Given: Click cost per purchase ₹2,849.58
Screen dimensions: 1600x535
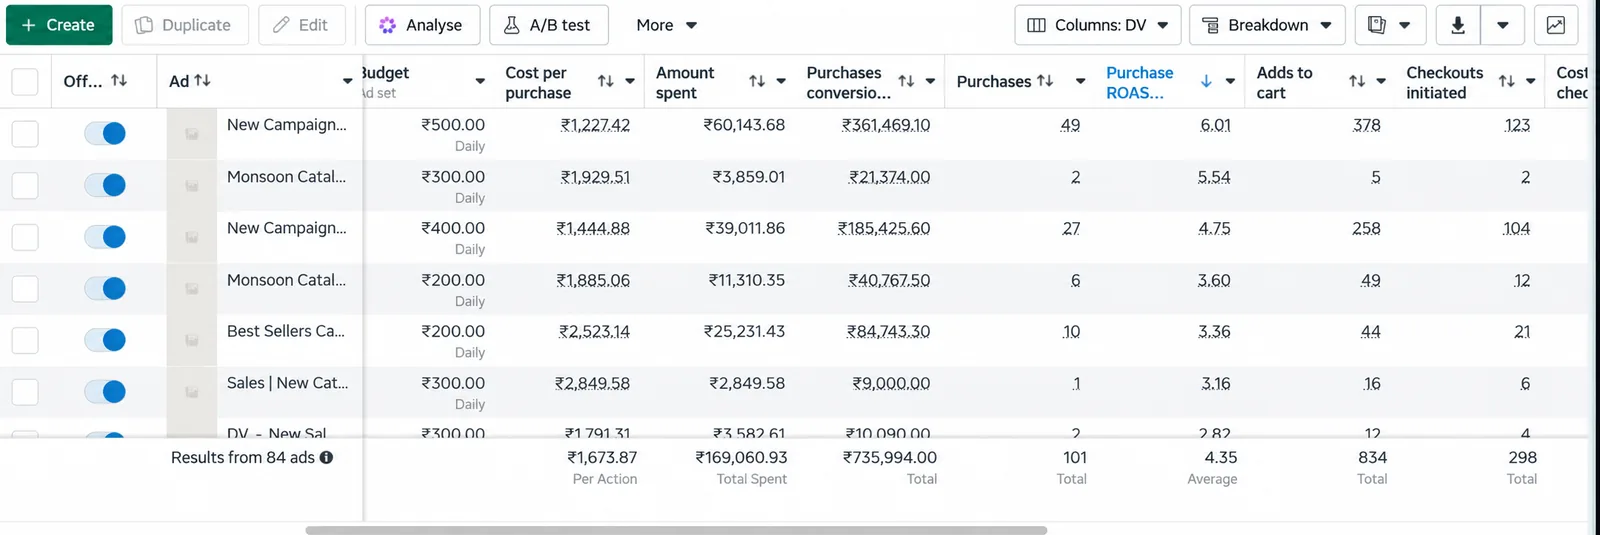Looking at the screenshot, I should pos(594,383).
